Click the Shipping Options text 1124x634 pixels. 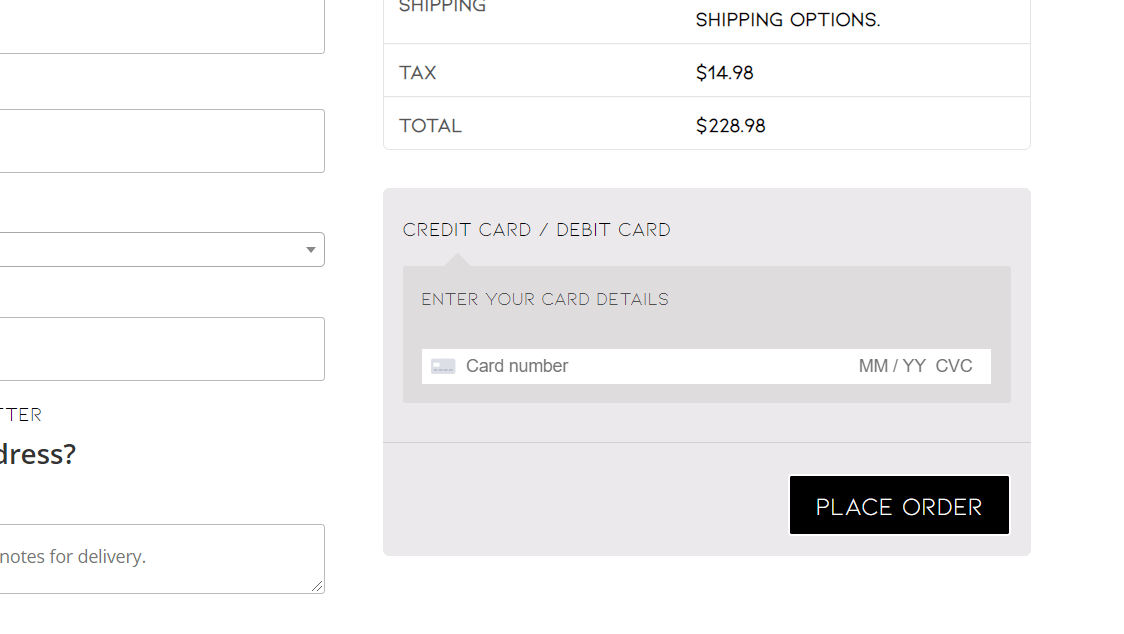click(788, 19)
